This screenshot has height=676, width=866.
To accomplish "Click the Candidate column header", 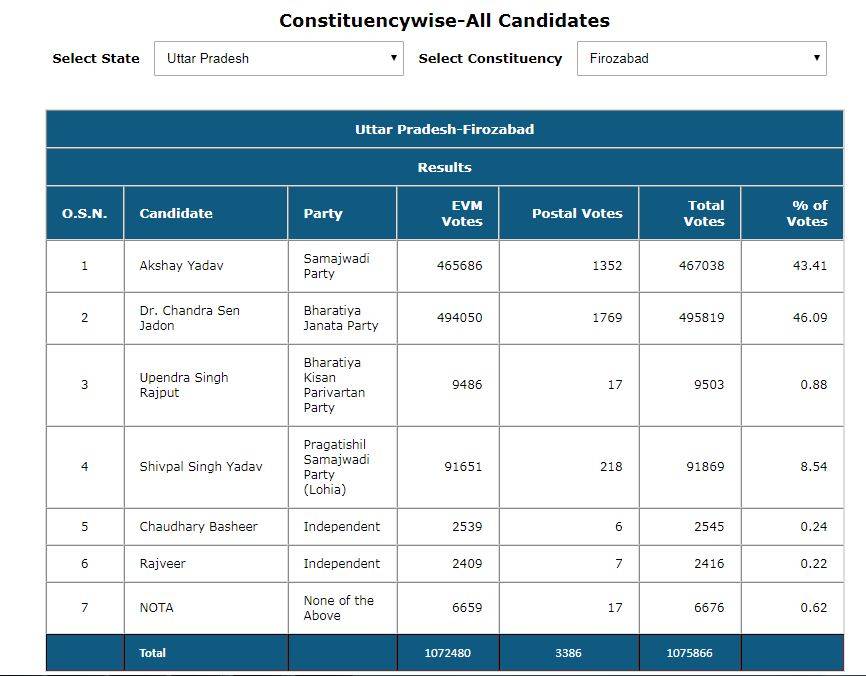I will click(176, 213).
